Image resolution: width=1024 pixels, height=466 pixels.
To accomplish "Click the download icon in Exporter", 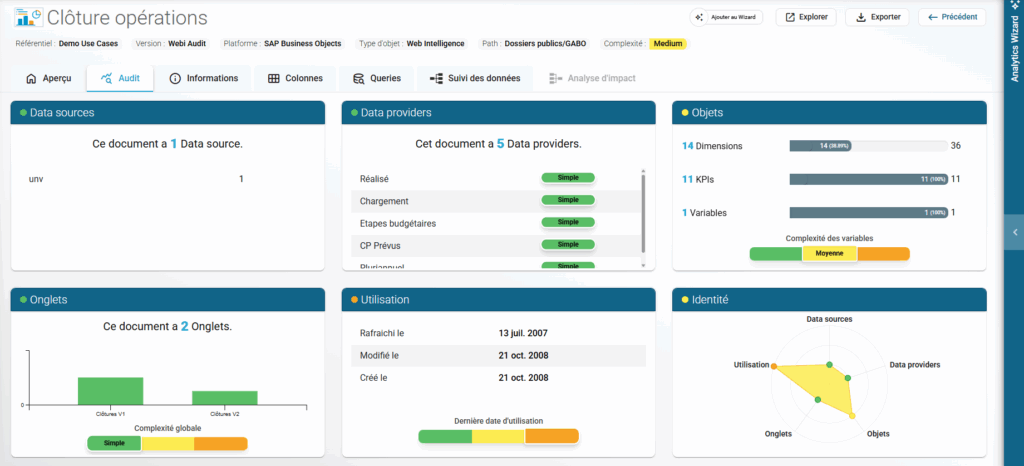I will click(x=861, y=17).
